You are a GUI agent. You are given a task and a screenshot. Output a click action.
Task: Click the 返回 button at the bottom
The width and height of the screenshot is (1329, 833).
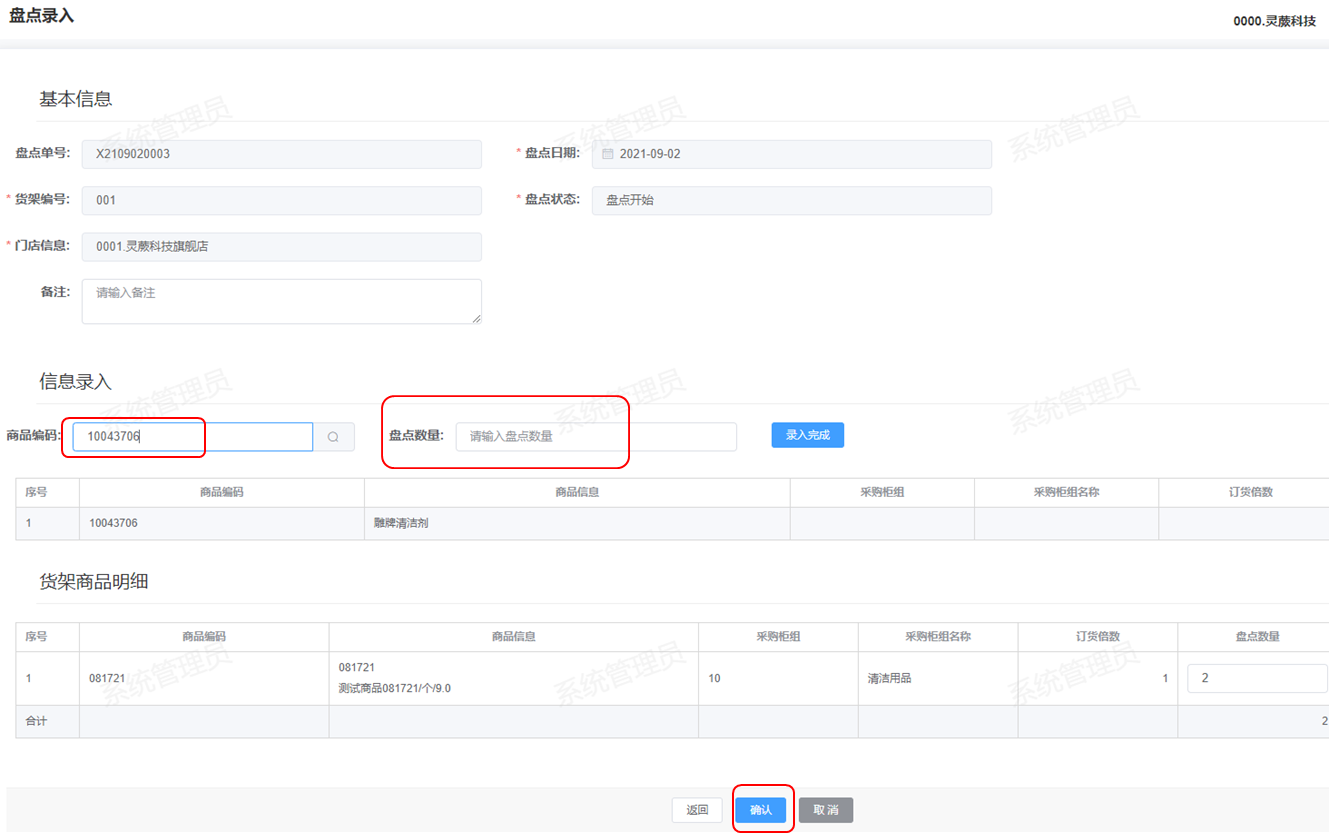[697, 810]
